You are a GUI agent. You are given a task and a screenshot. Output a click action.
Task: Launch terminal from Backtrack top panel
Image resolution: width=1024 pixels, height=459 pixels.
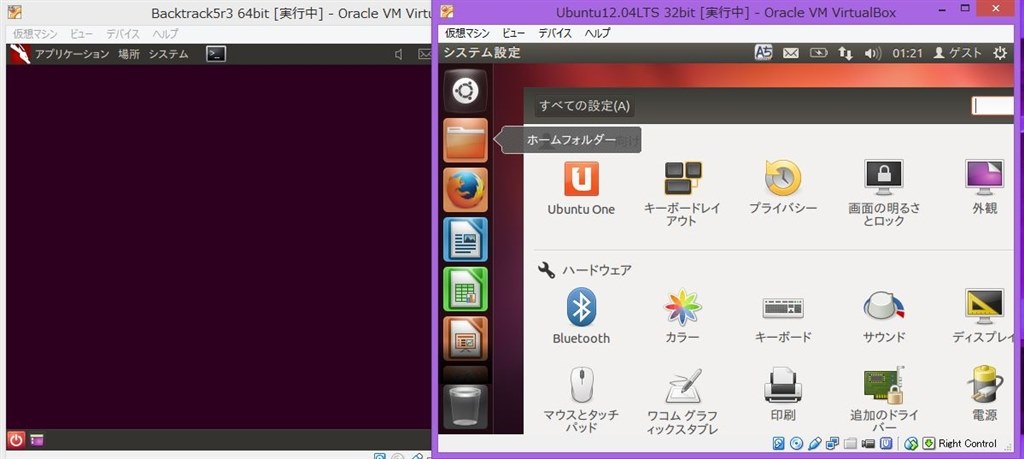[216, 54]
